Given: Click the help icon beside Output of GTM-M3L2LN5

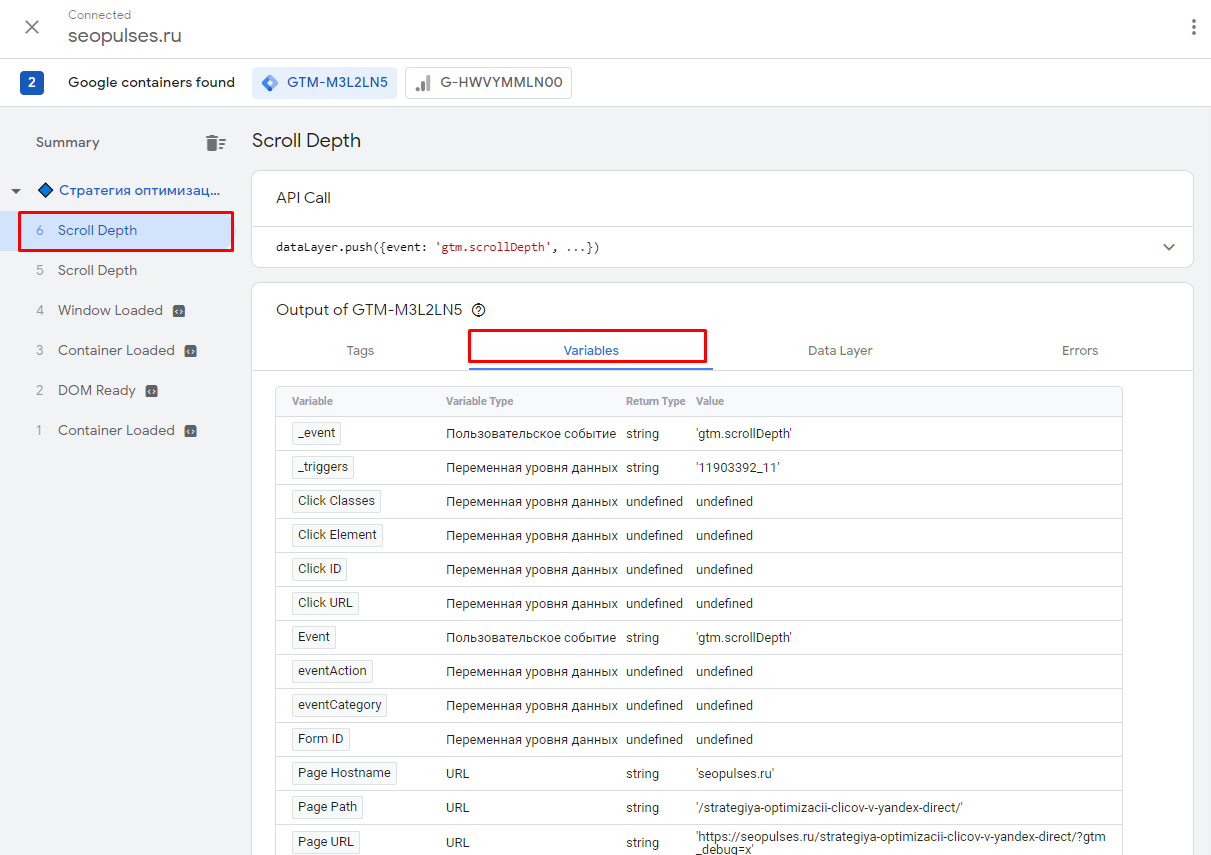Looking at the screenshot, I should point(478,310).
